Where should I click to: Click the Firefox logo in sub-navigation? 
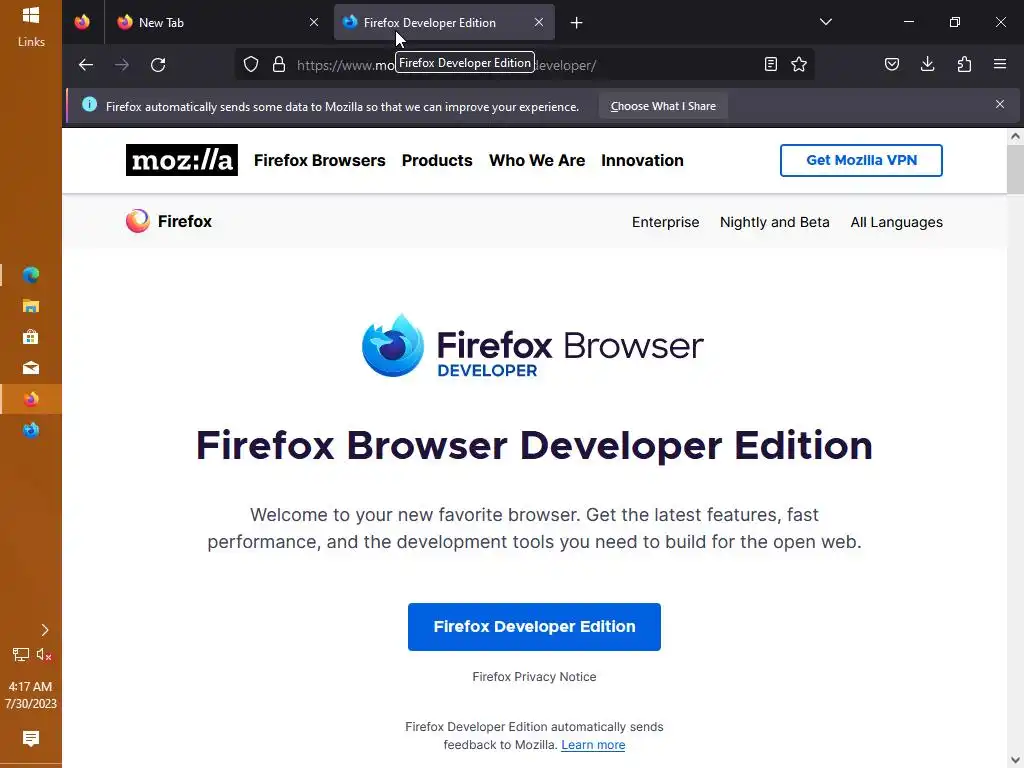point(168,221)
